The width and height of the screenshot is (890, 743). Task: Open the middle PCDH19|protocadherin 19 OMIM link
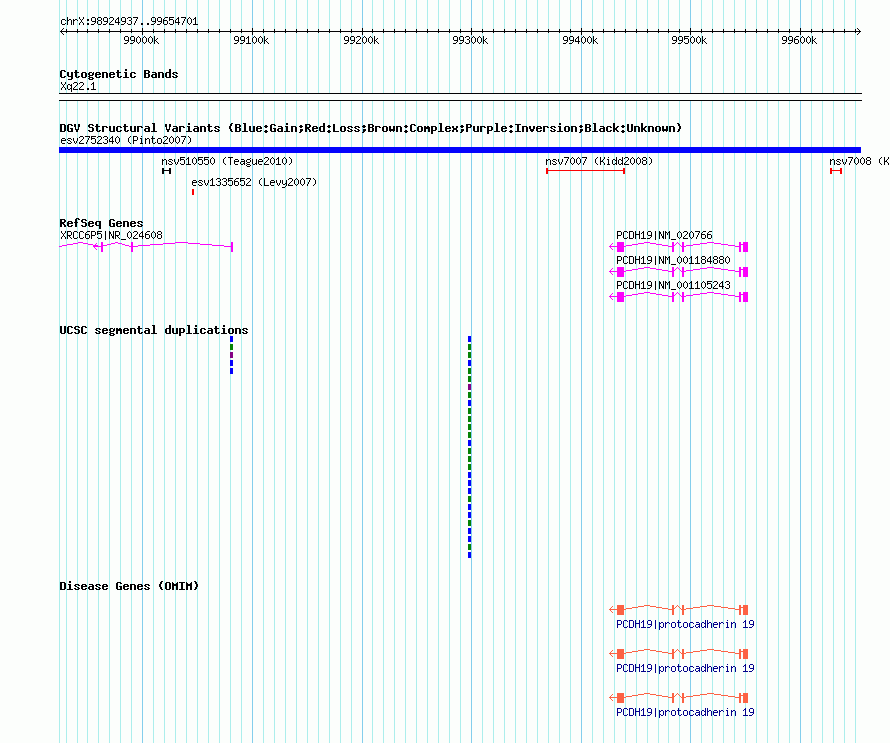click(x=685, y=669)
